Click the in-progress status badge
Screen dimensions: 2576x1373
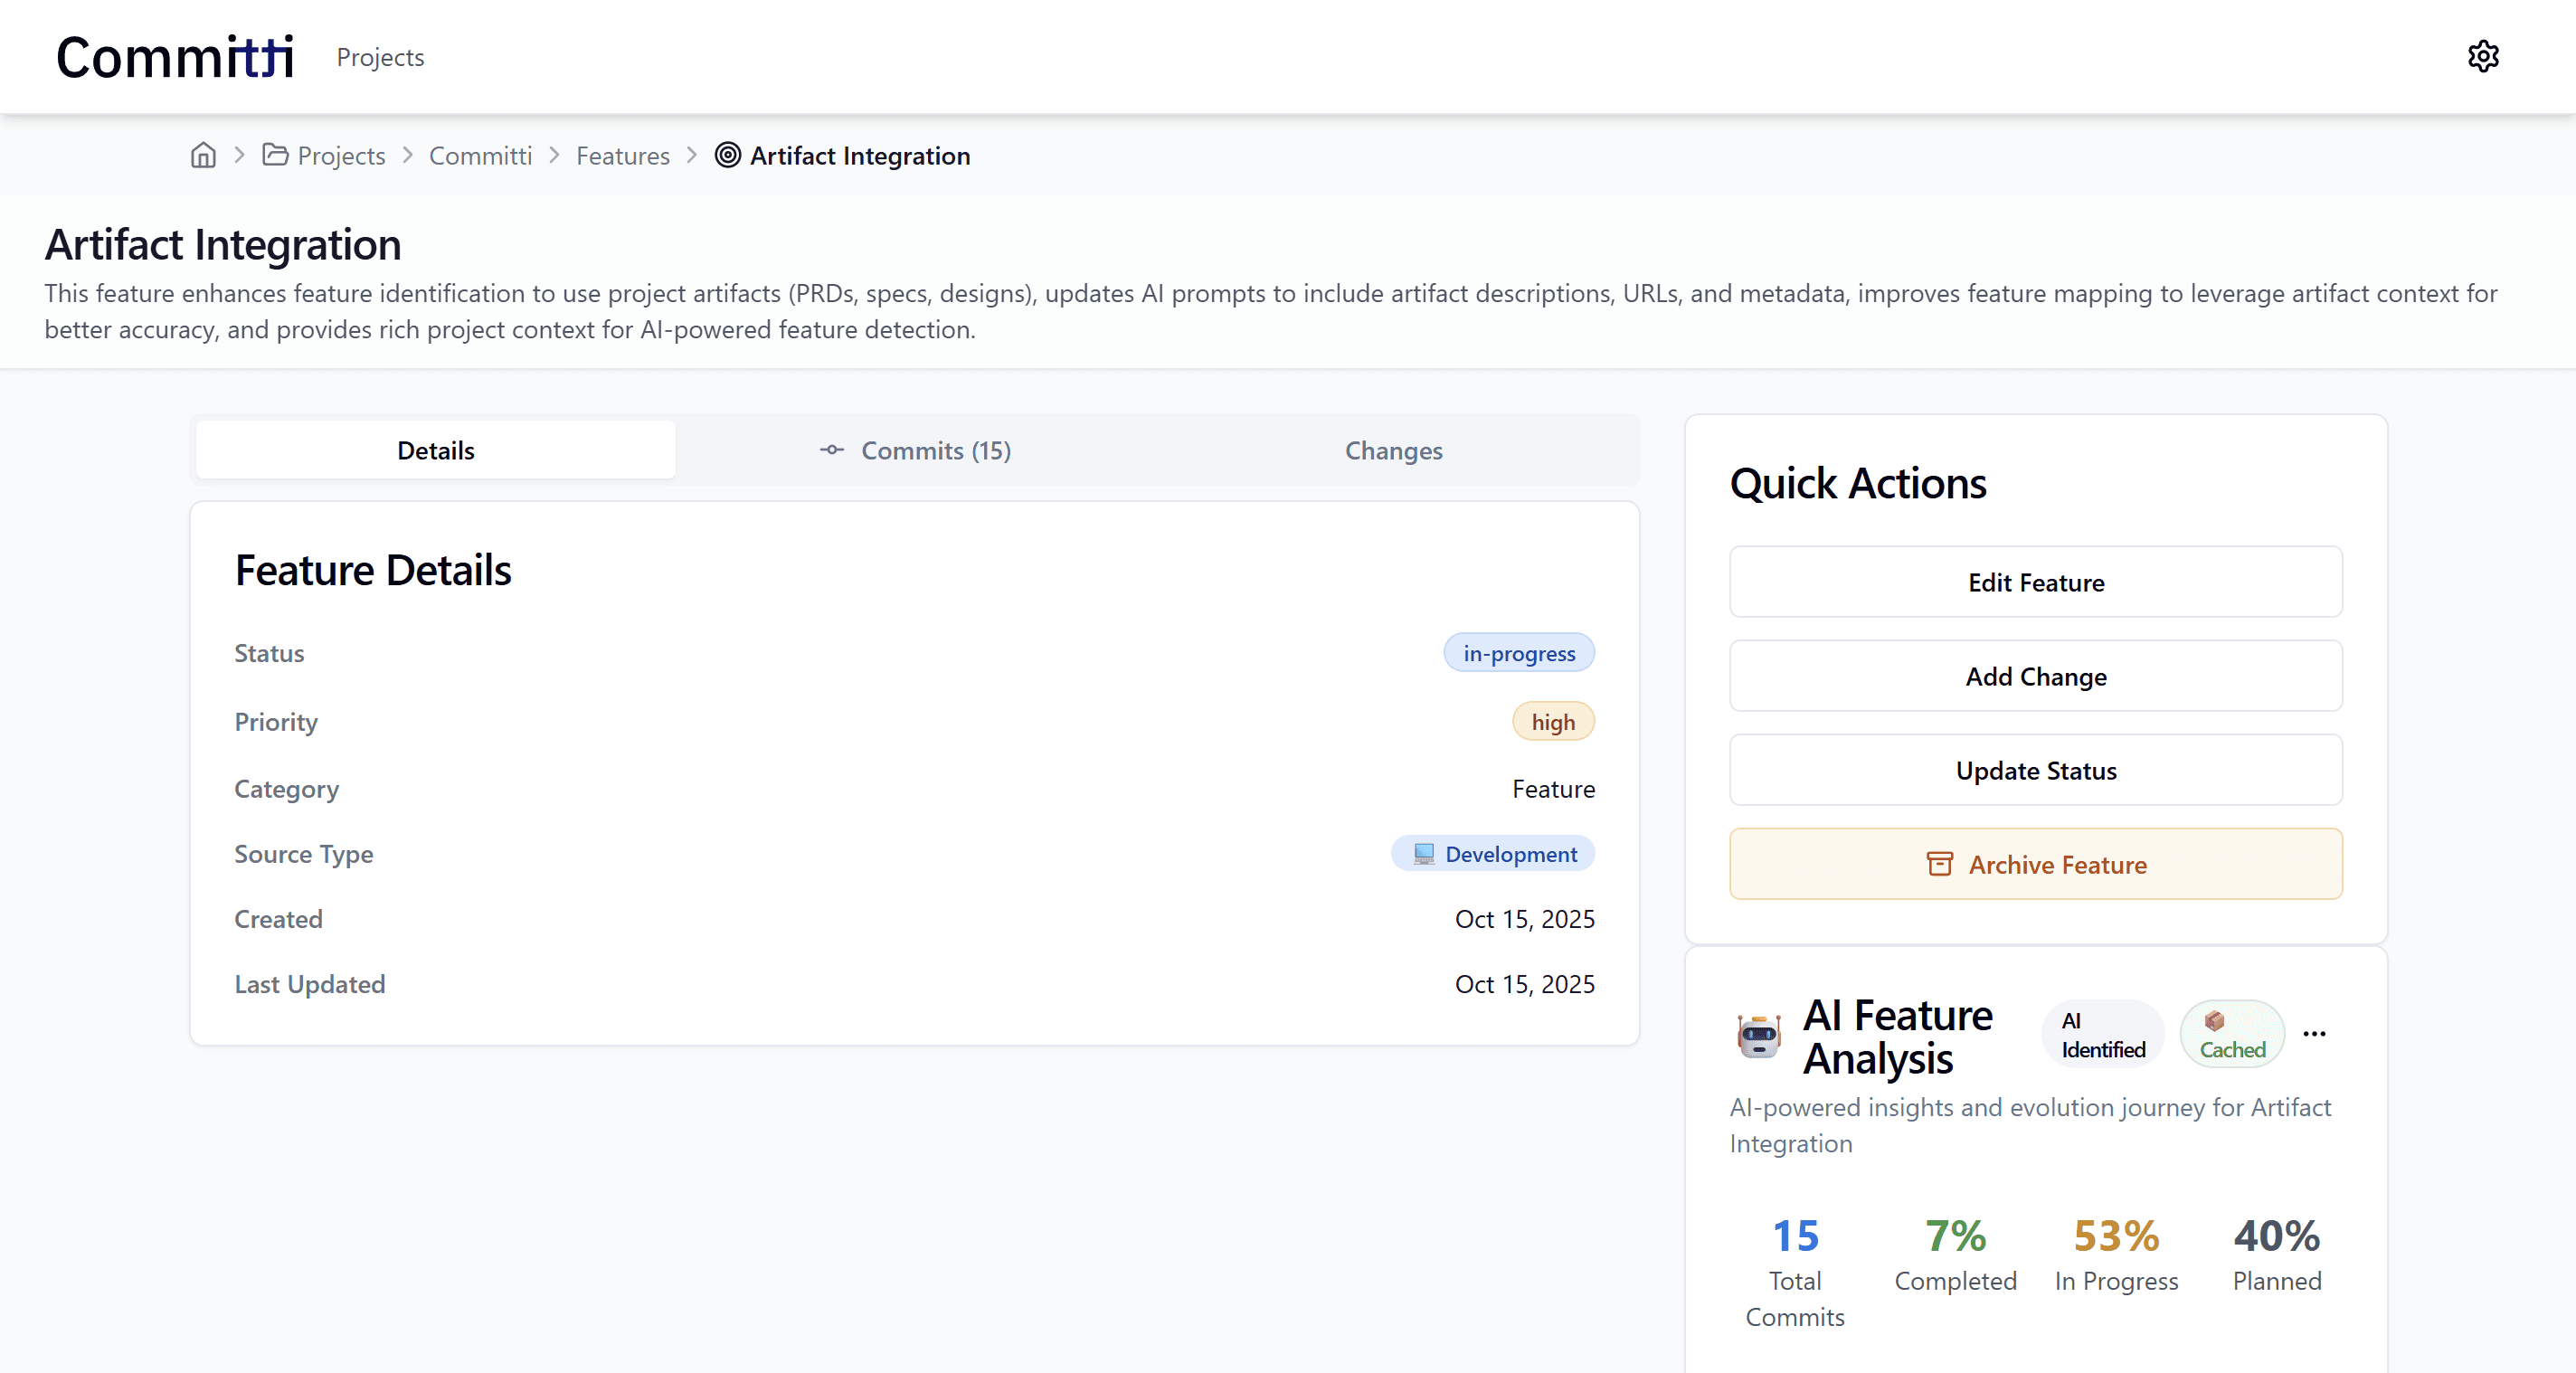point(1518,653)
